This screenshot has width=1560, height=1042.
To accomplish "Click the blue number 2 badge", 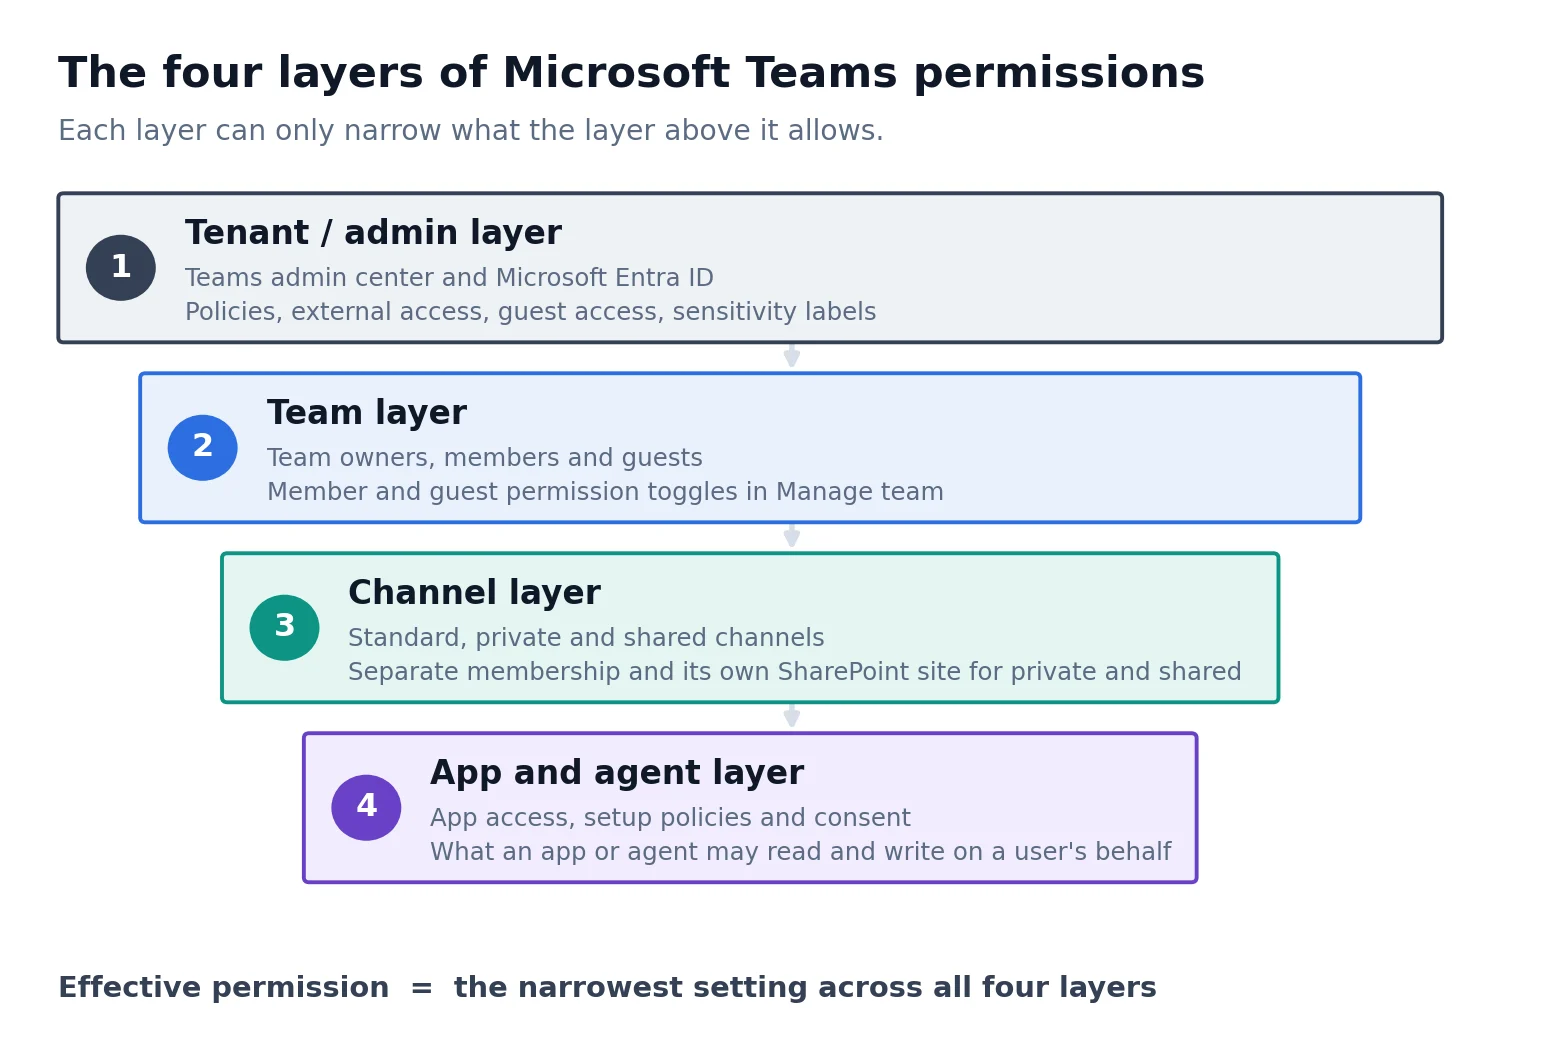I will coord(203,448).
